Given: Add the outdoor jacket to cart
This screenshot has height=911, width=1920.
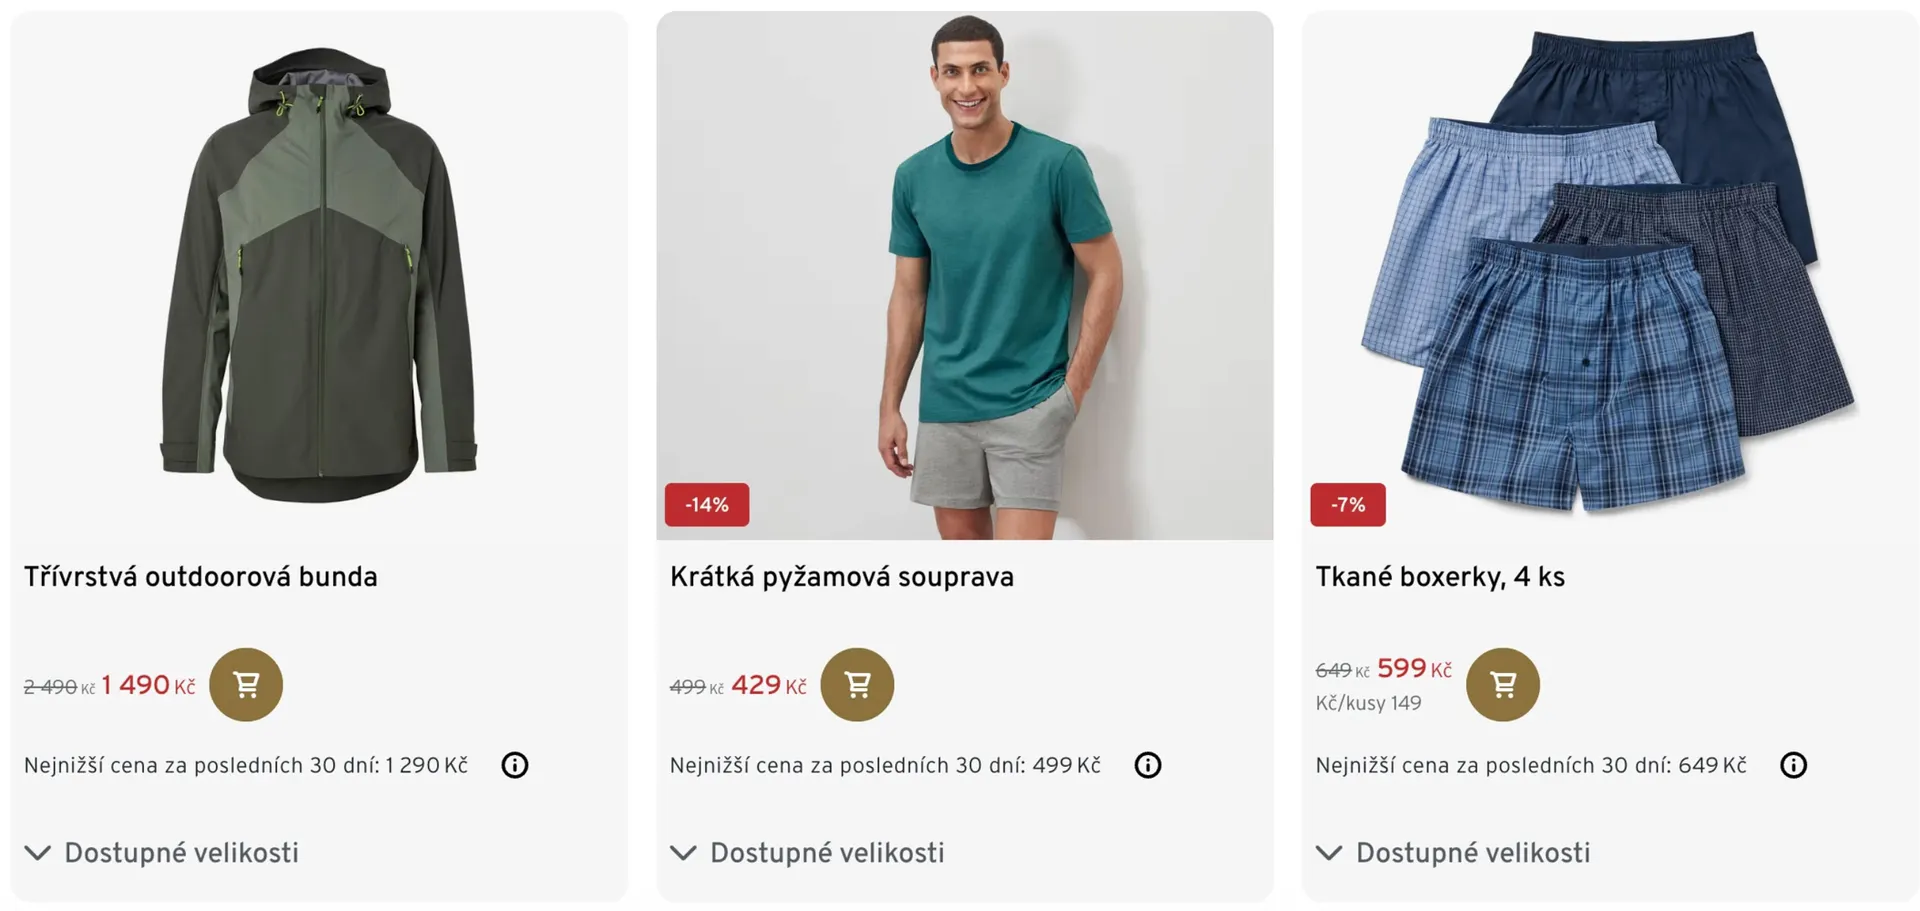Looking at the screenshot, I should click(x=246, y=685).
